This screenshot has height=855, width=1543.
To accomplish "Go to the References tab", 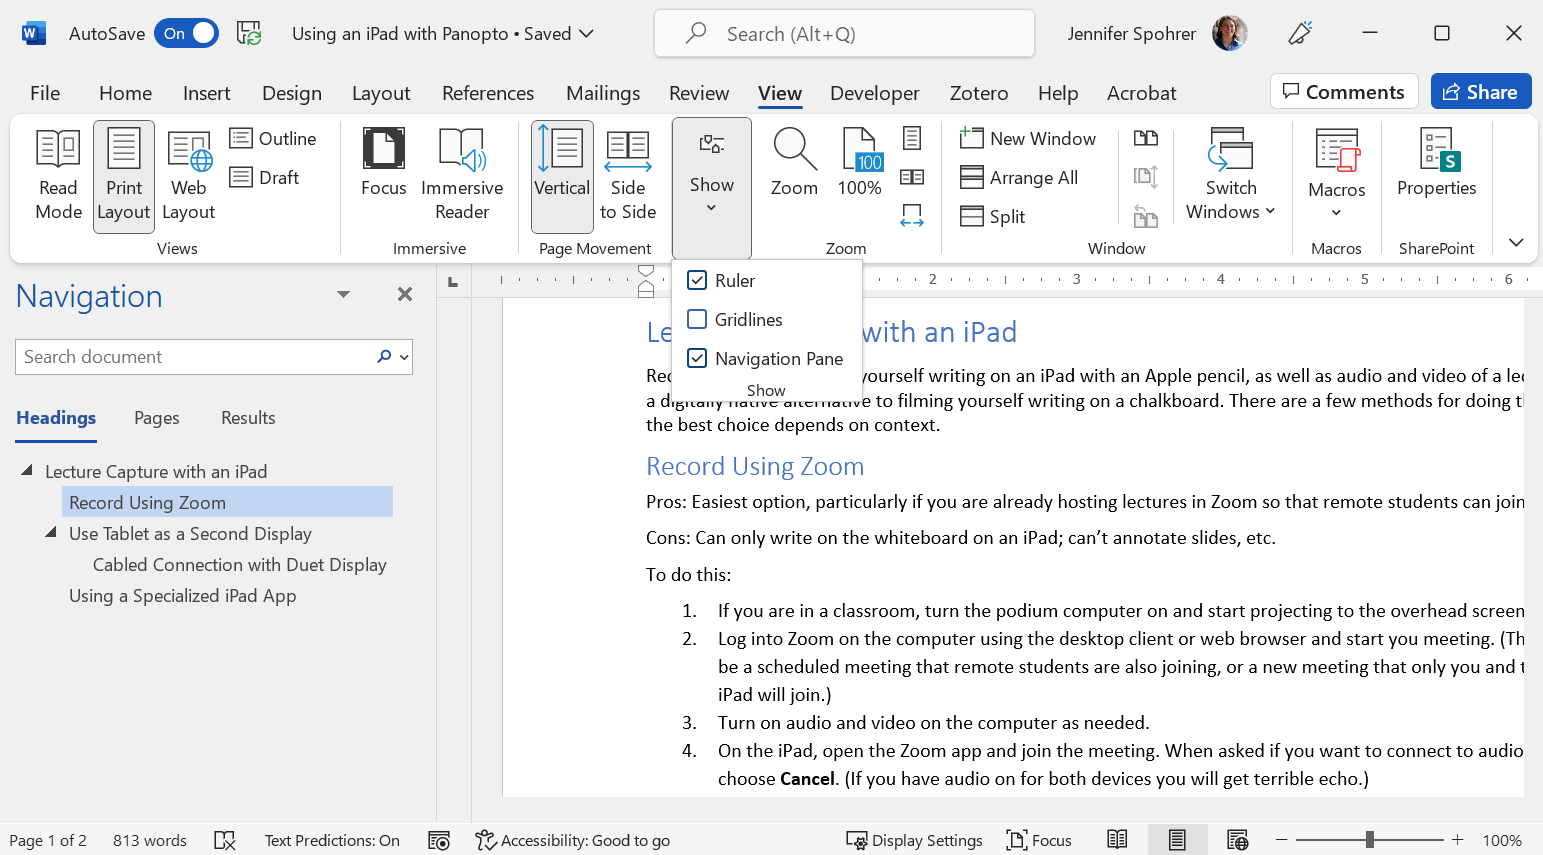I will click(488, 93).
